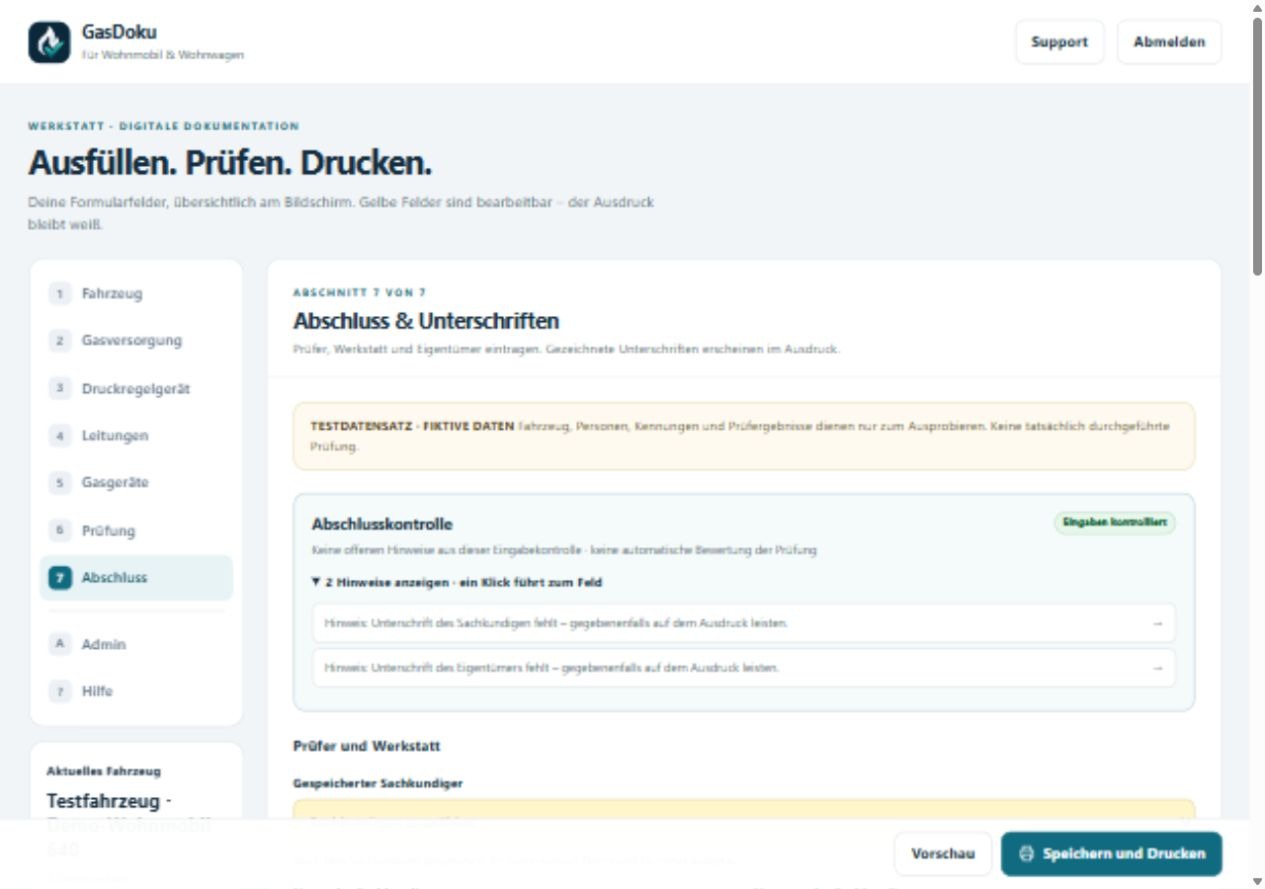The width and height of the screenshot is (1265, 889).
Task: Click the Support button
Action: pos(1059,42)
